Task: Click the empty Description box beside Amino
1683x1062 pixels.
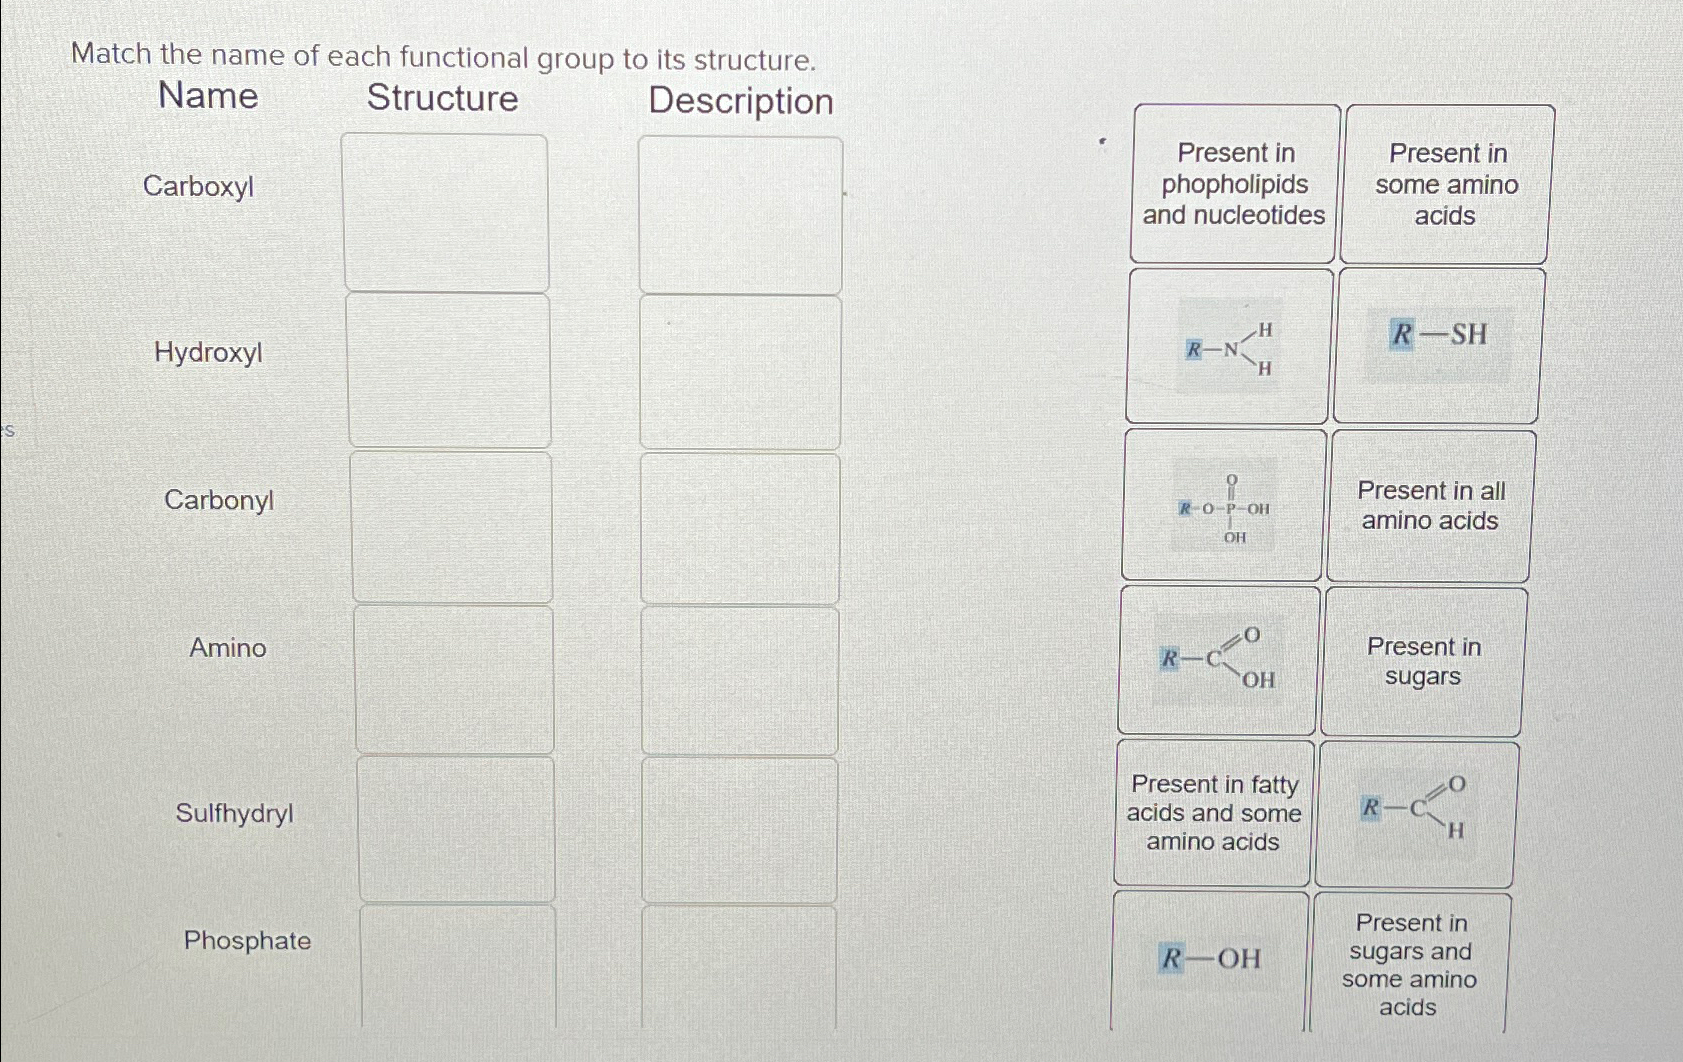Action: tap(740, 680)
